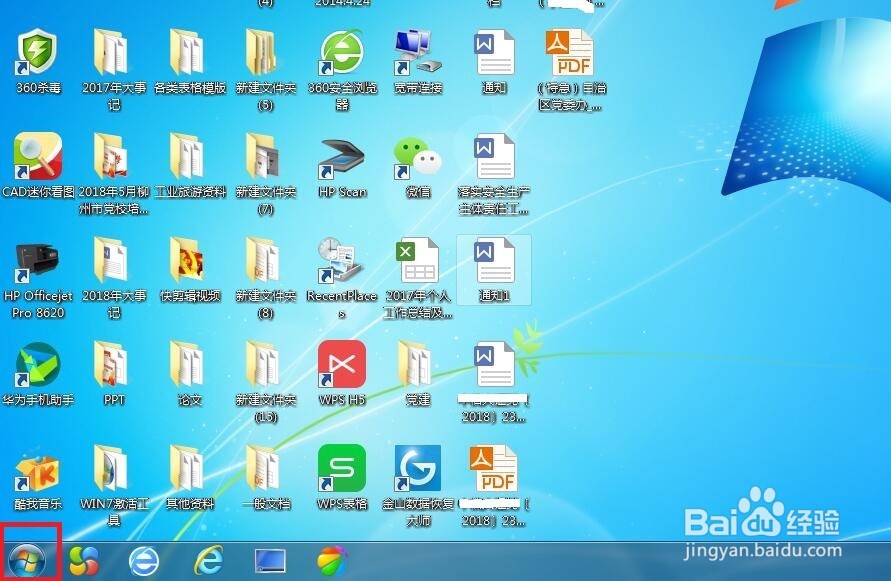Open the multicolored ball taskbar app
The image size is (891, 581).
332,561
